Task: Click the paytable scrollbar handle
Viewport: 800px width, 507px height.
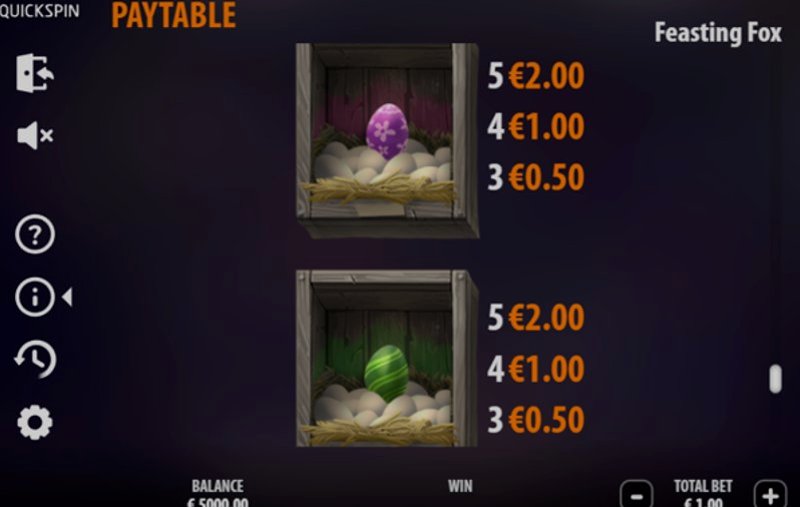Action: click(776, 378)
